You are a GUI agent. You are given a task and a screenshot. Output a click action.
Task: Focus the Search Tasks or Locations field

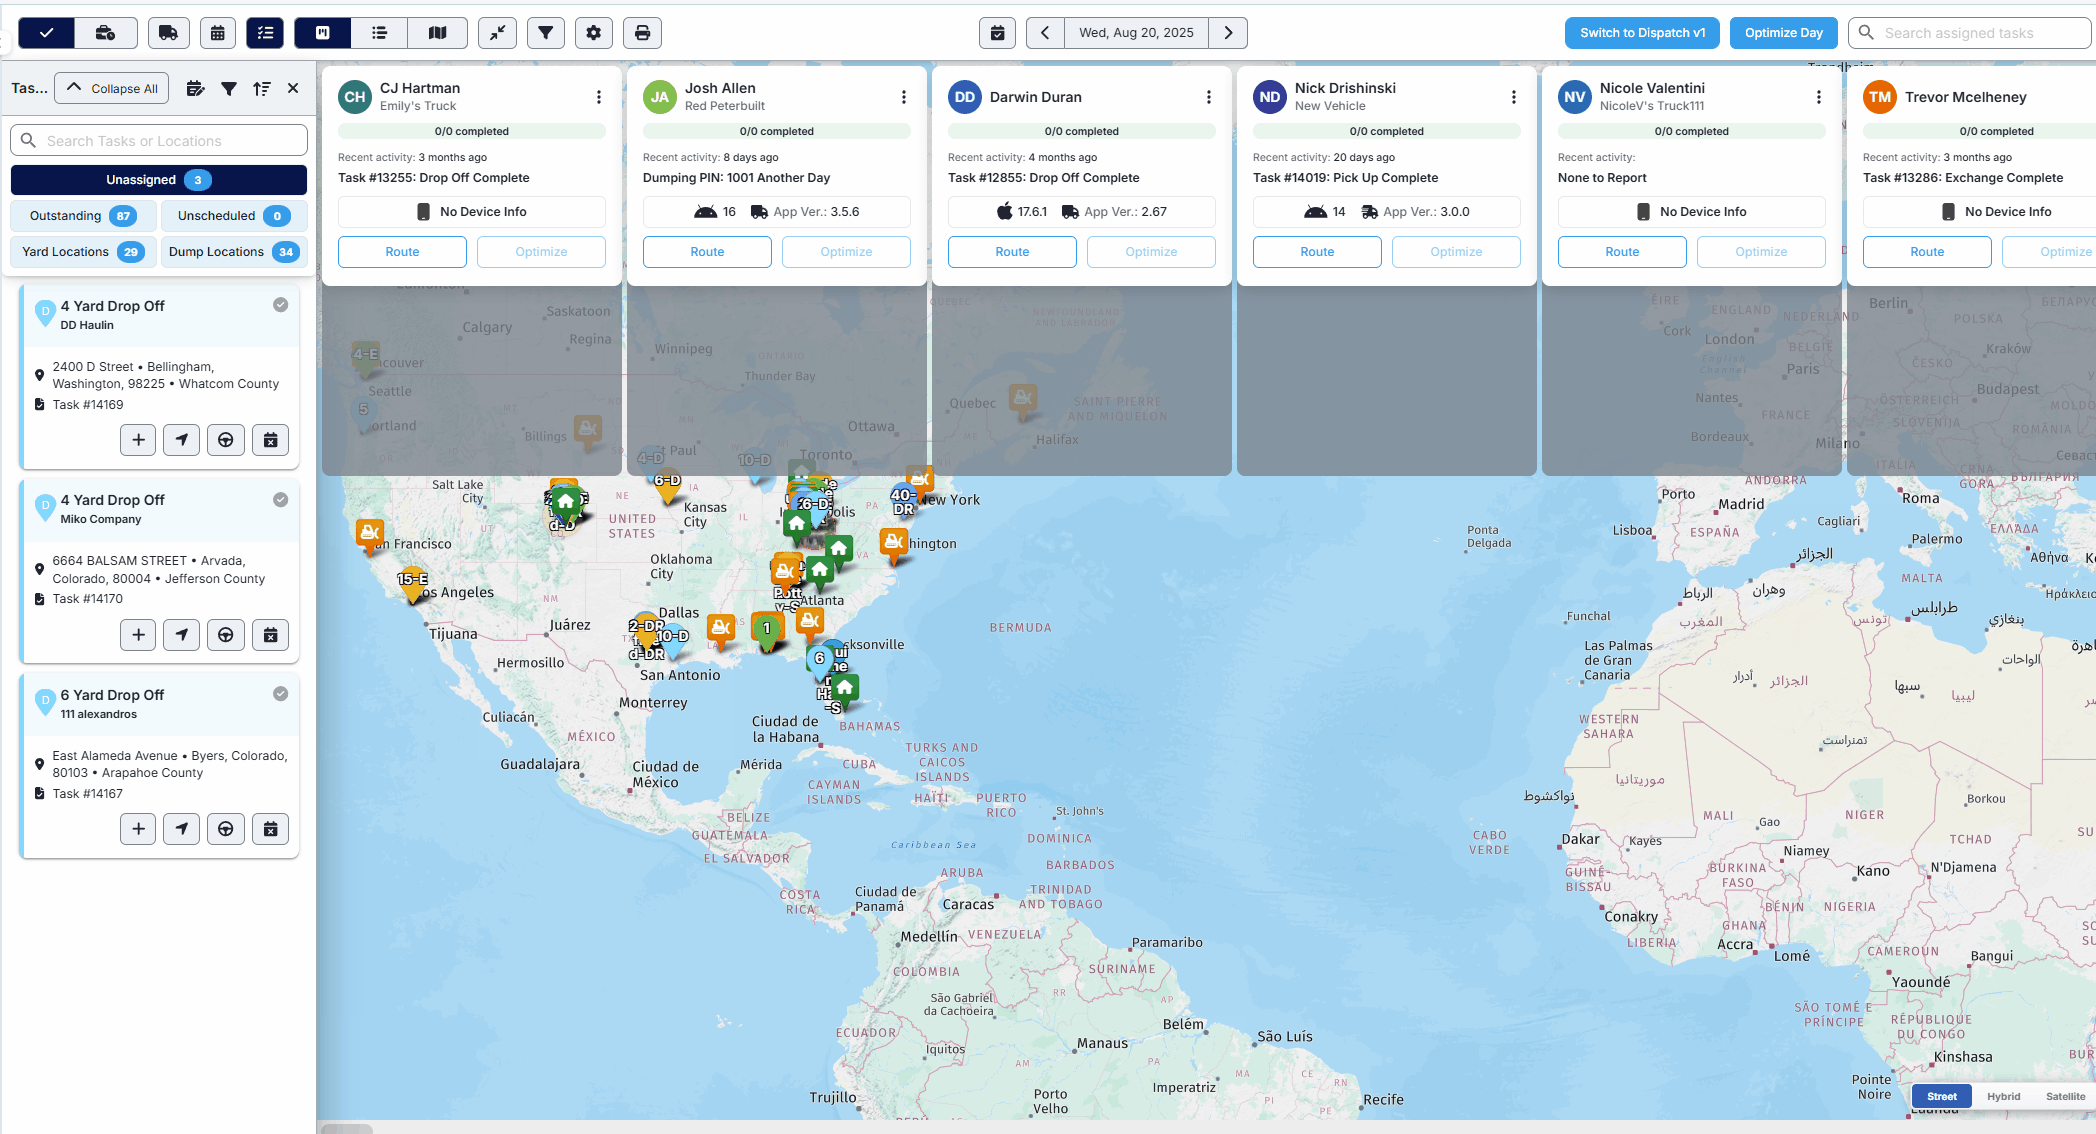point(159,141)
